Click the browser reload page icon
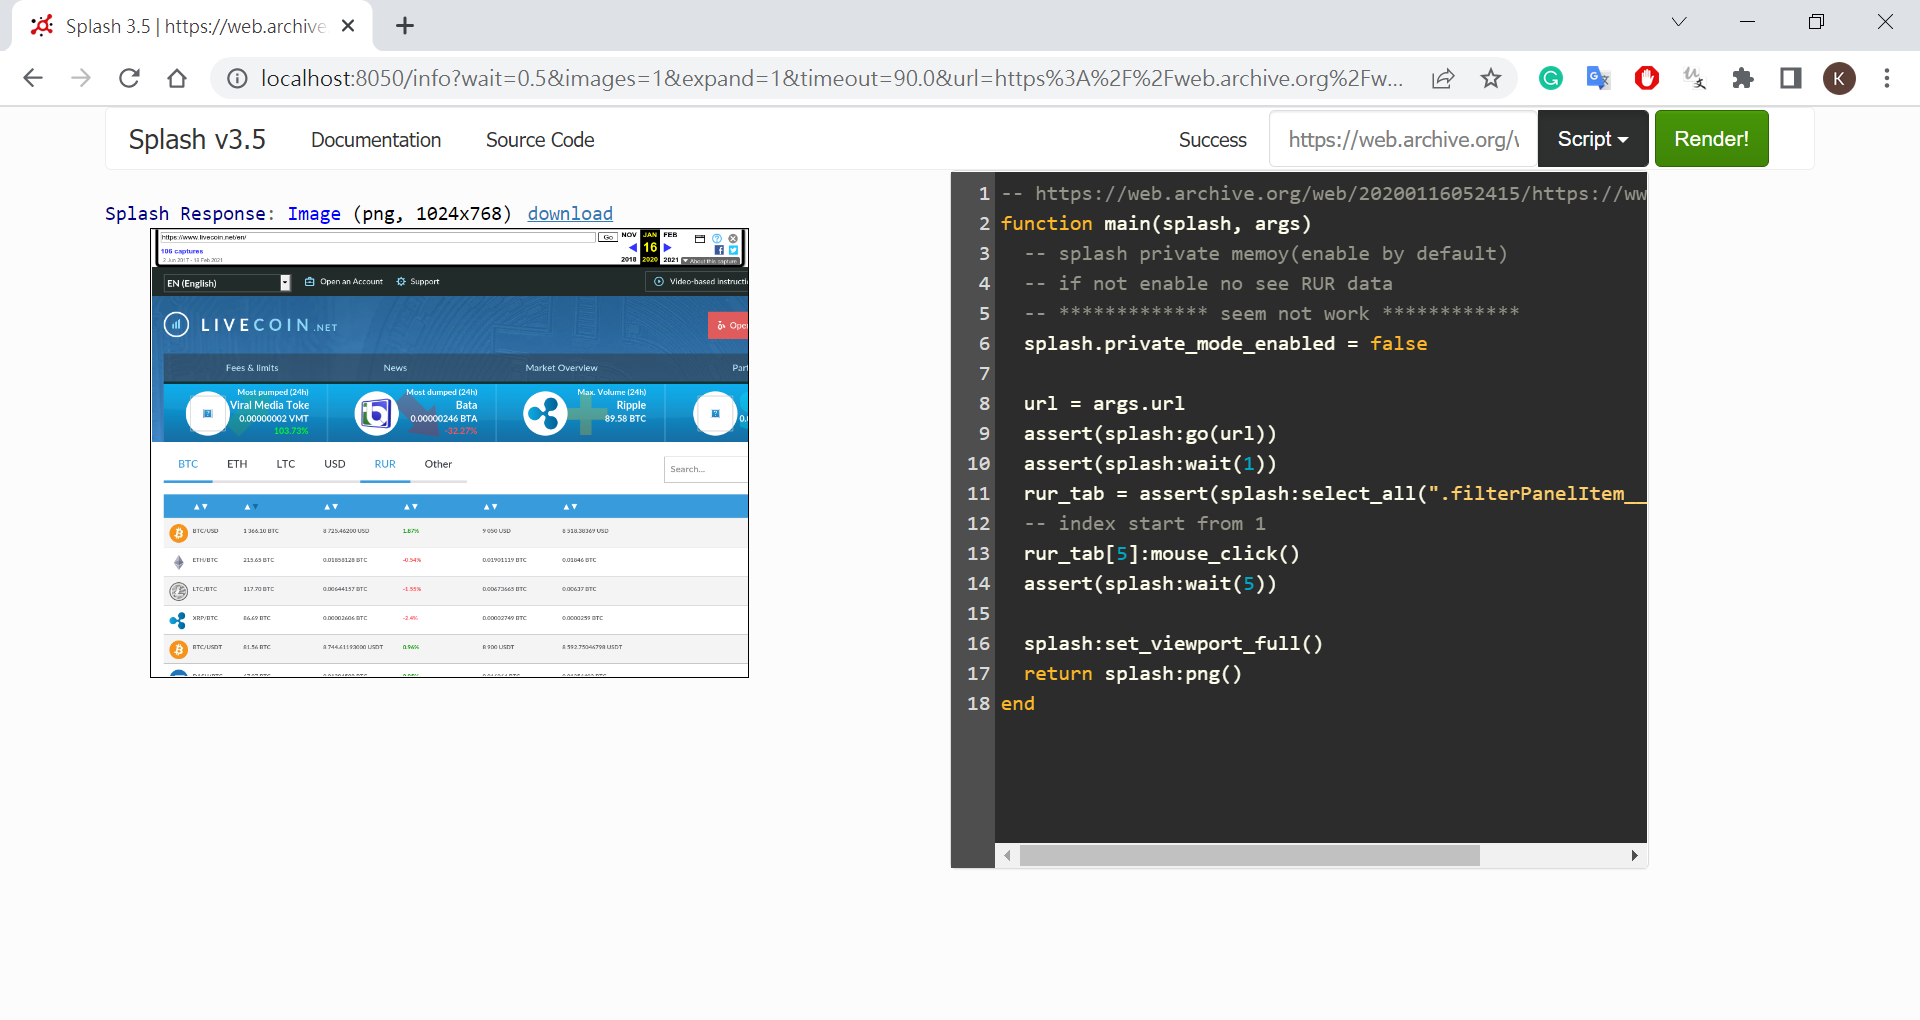This screenshot has width=1920, height=1020. pyautogui.click(x=129, y=78)
